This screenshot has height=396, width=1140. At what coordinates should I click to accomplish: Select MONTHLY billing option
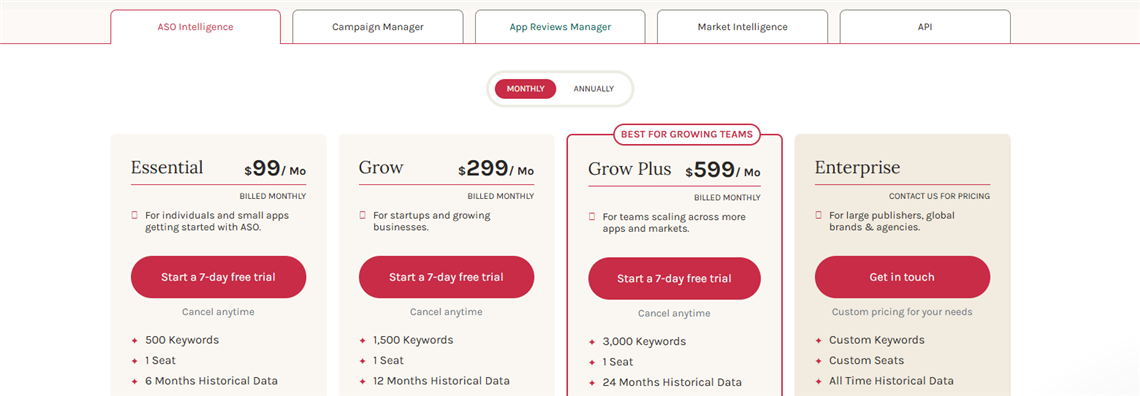(x=526, y=89)
